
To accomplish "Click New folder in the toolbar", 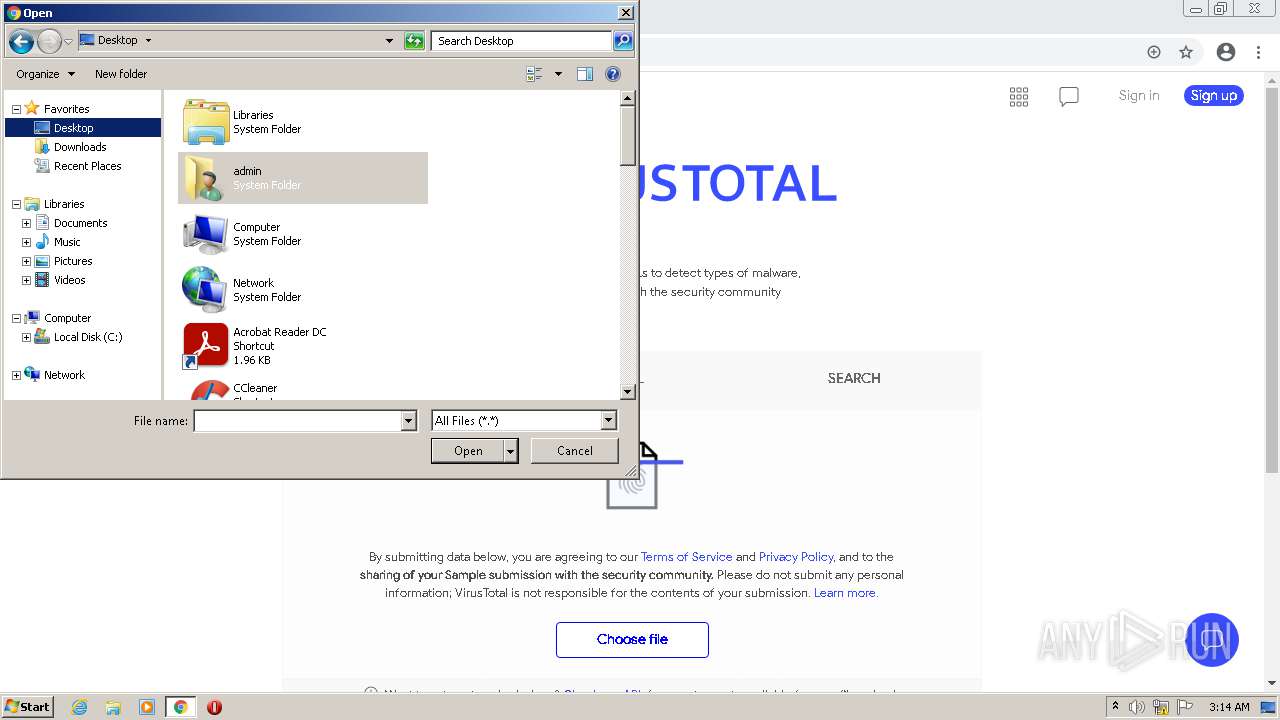I will pyautogui.click(x=121, y=74).
